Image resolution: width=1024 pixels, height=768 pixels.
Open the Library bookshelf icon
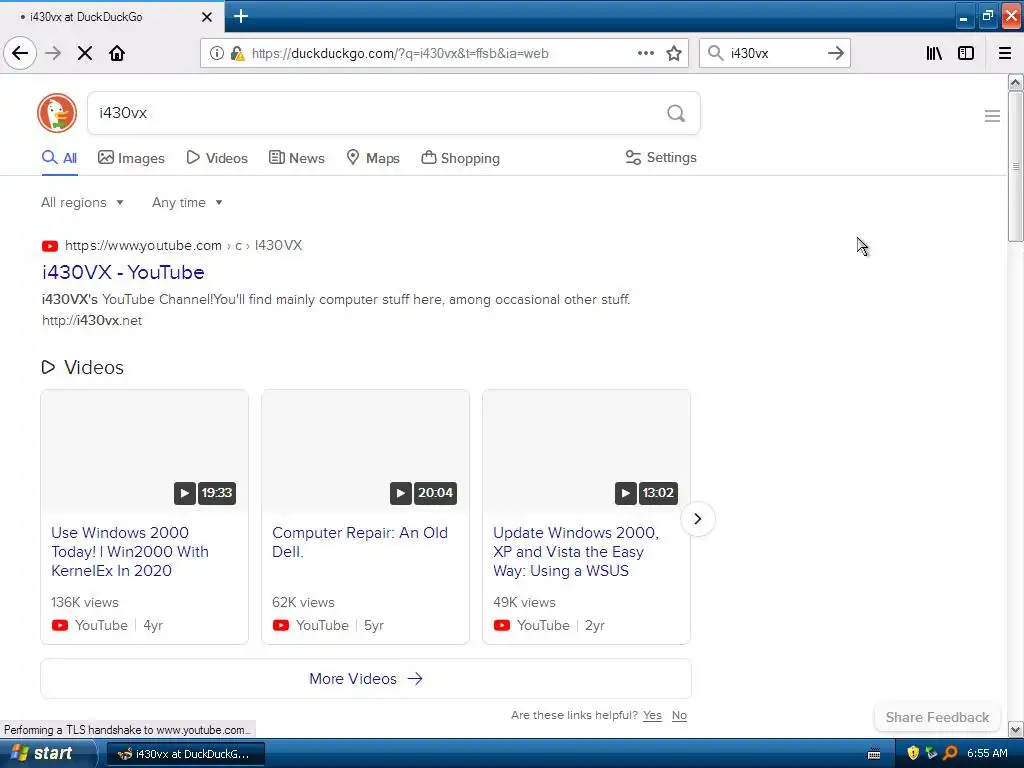[x=934, y=53]
